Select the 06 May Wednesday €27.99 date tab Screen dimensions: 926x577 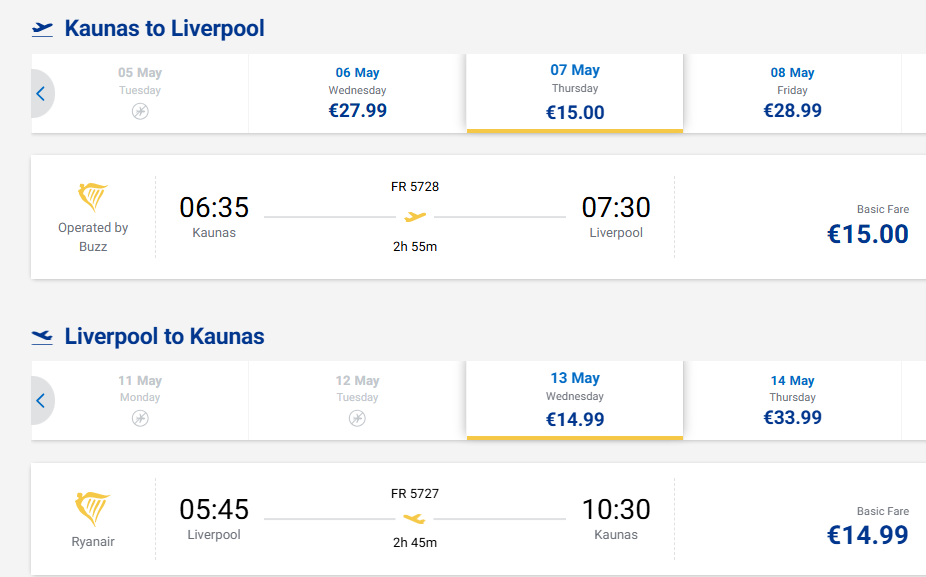[357, 93]
